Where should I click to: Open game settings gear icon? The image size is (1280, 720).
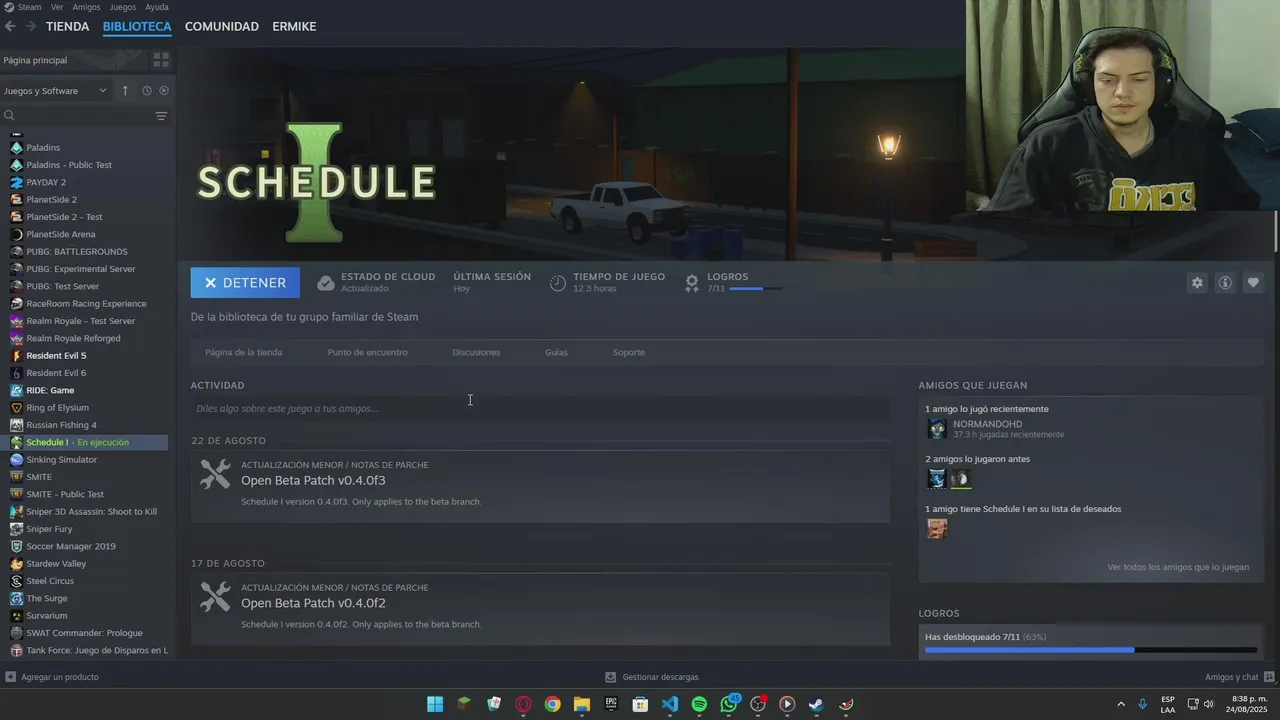point(1197,283)
